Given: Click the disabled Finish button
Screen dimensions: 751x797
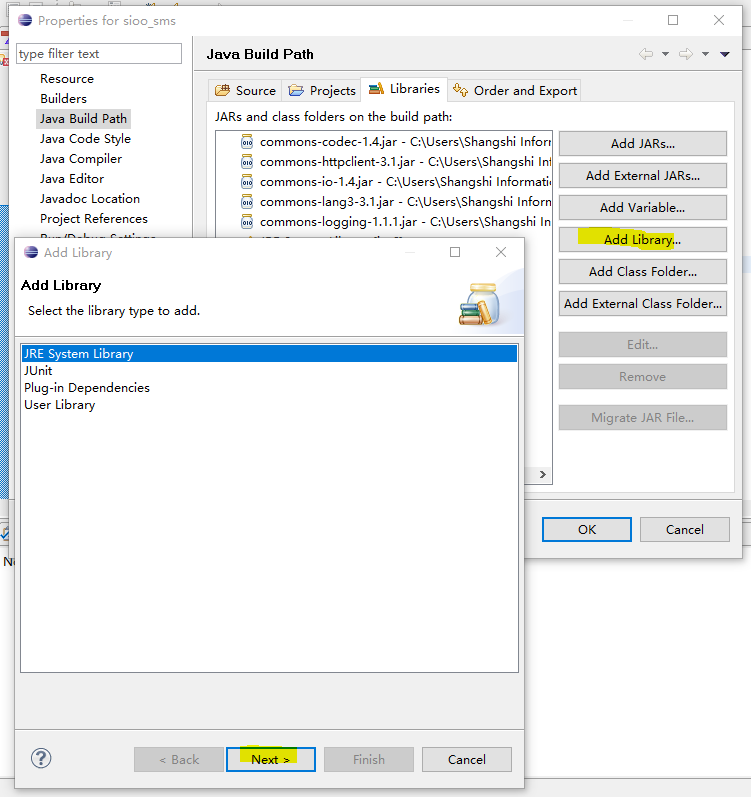Looking at the screenshot, I should 369,759.
